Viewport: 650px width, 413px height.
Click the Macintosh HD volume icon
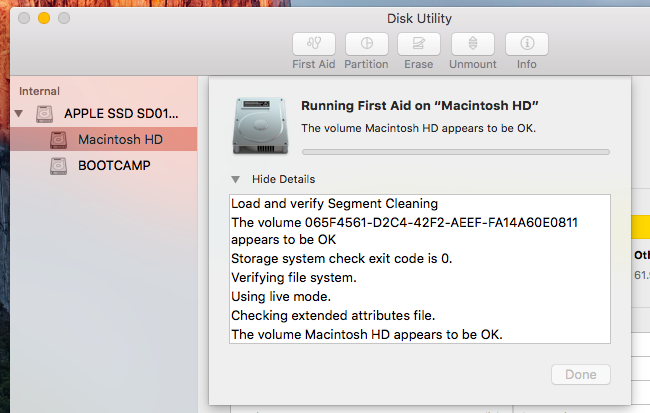[x=60, y=140]
